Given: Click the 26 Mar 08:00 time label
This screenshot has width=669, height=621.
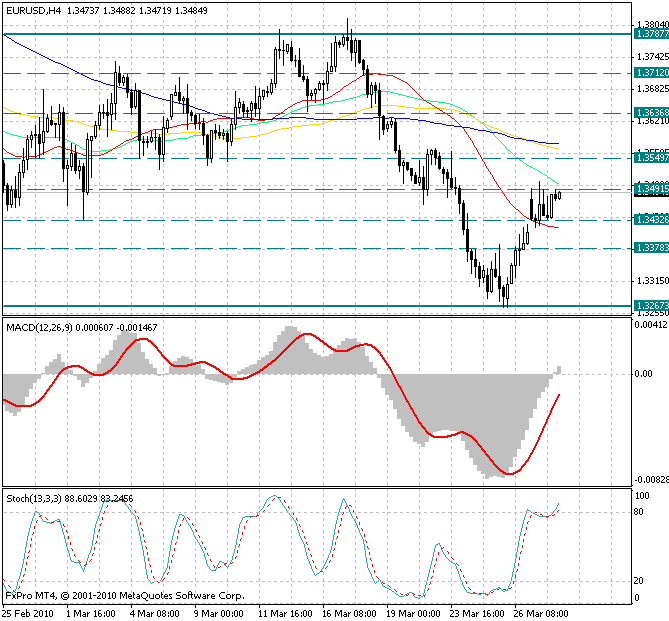Looking at the screenshot, I should point(541,614).
